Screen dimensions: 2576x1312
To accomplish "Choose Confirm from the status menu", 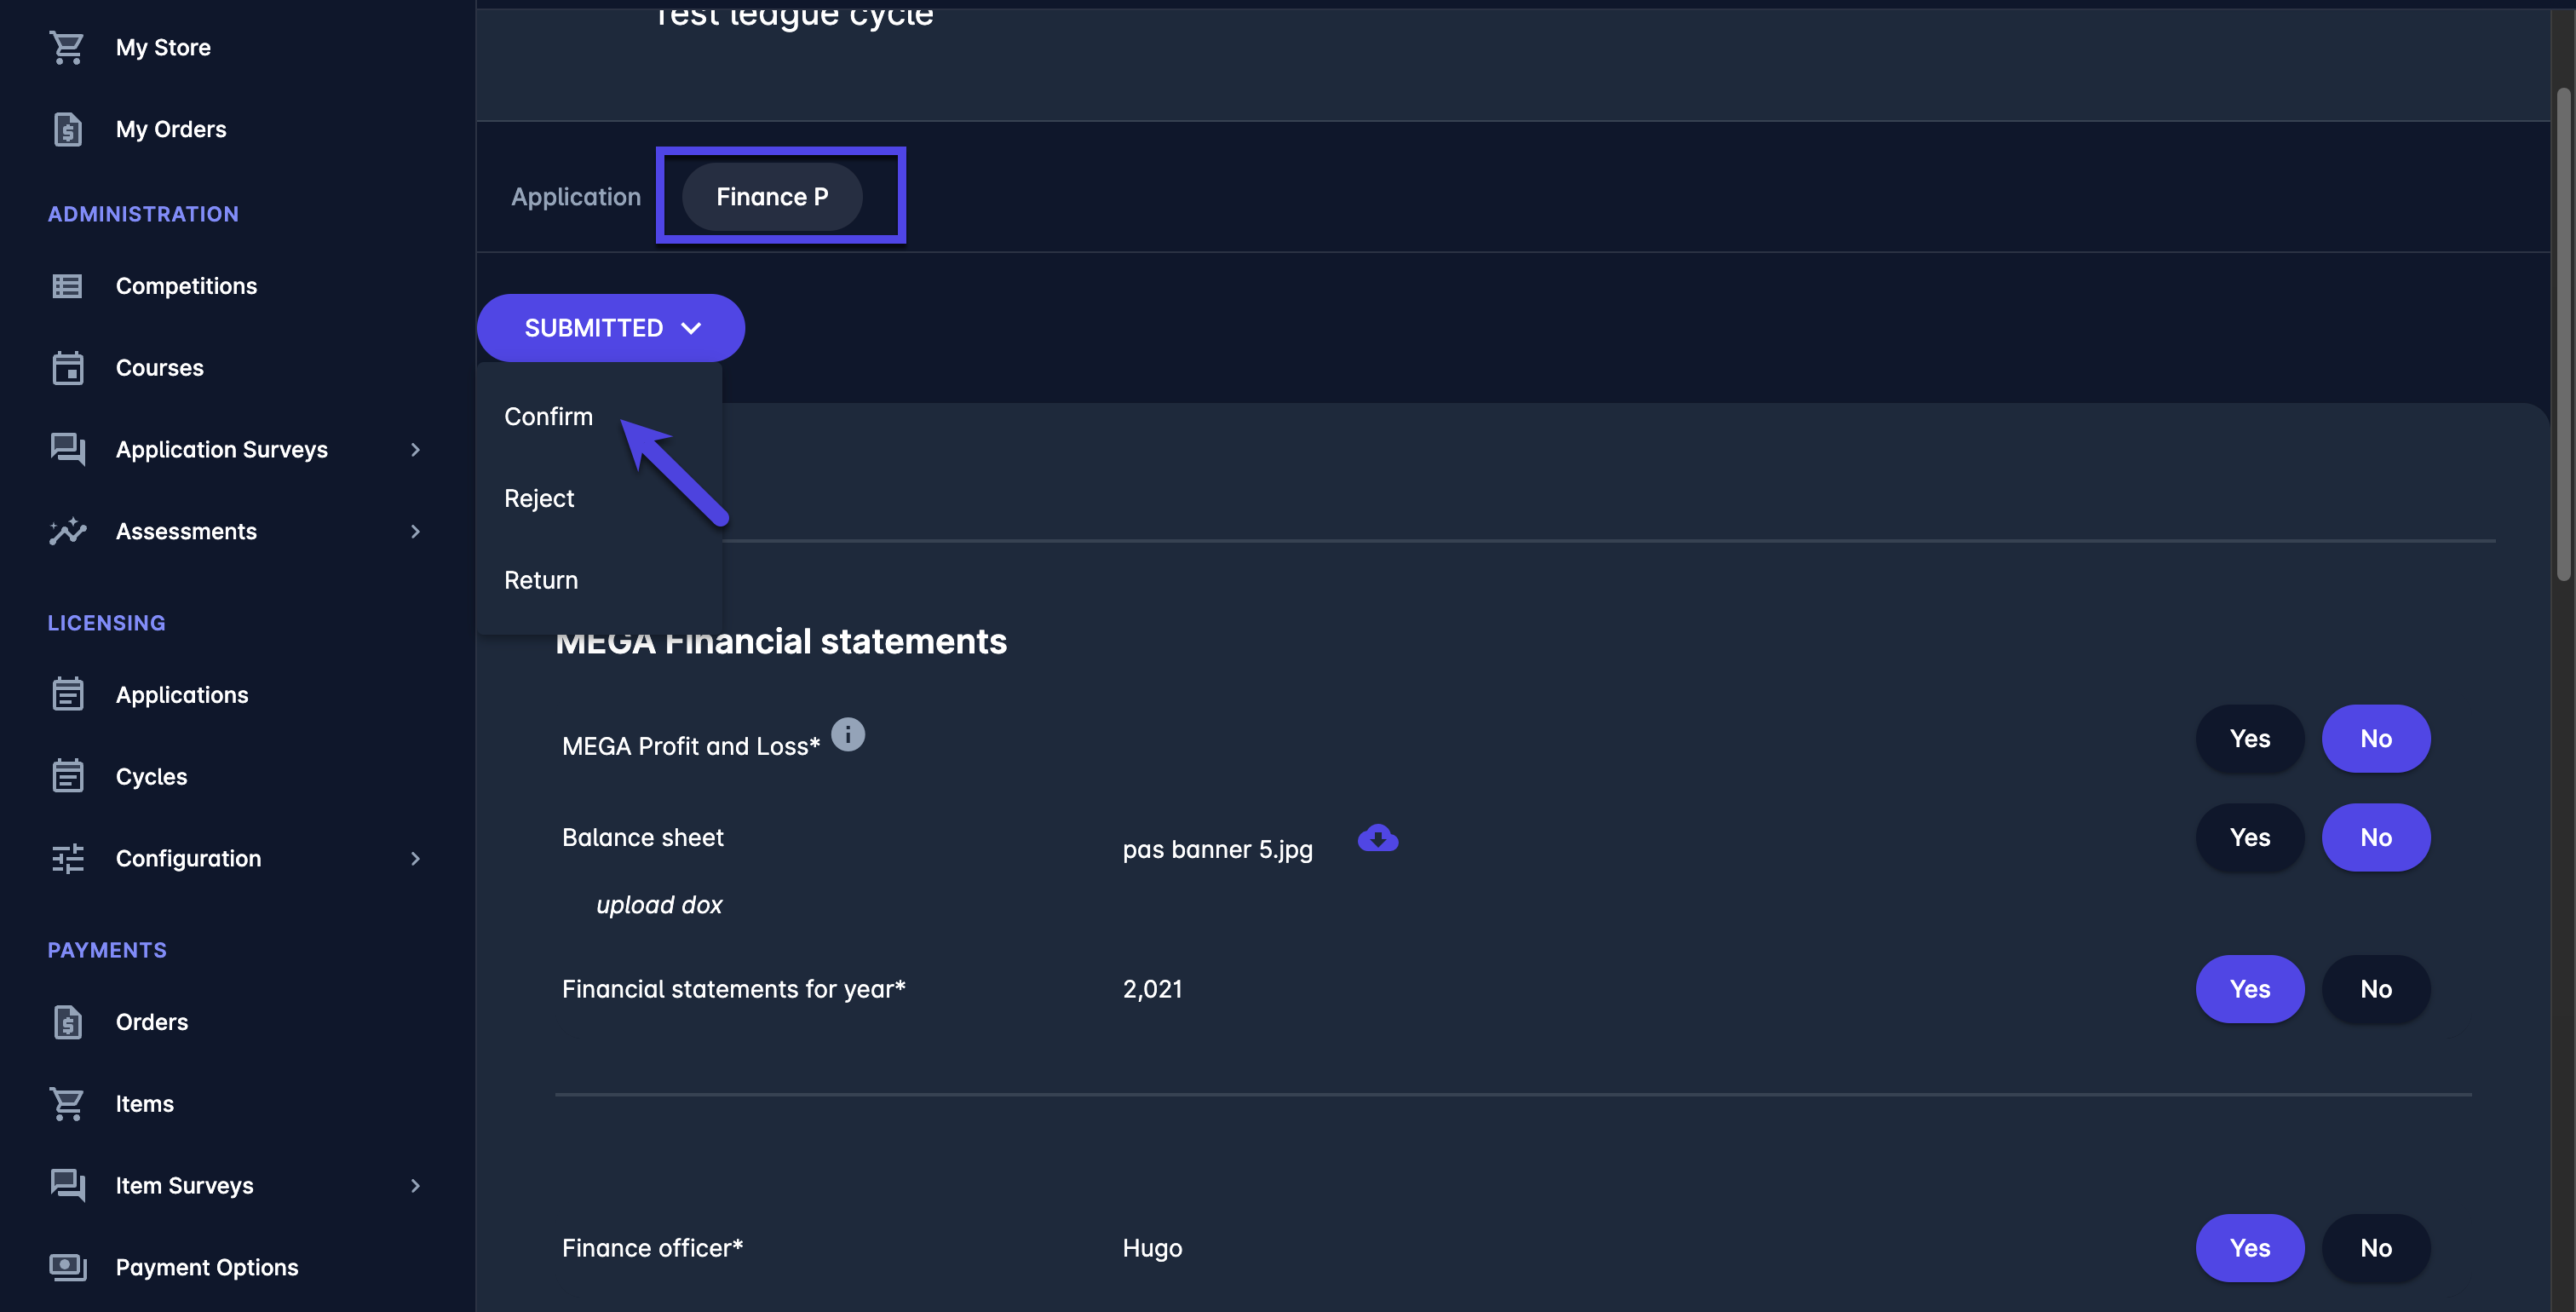I will click(x=548, y=417).
